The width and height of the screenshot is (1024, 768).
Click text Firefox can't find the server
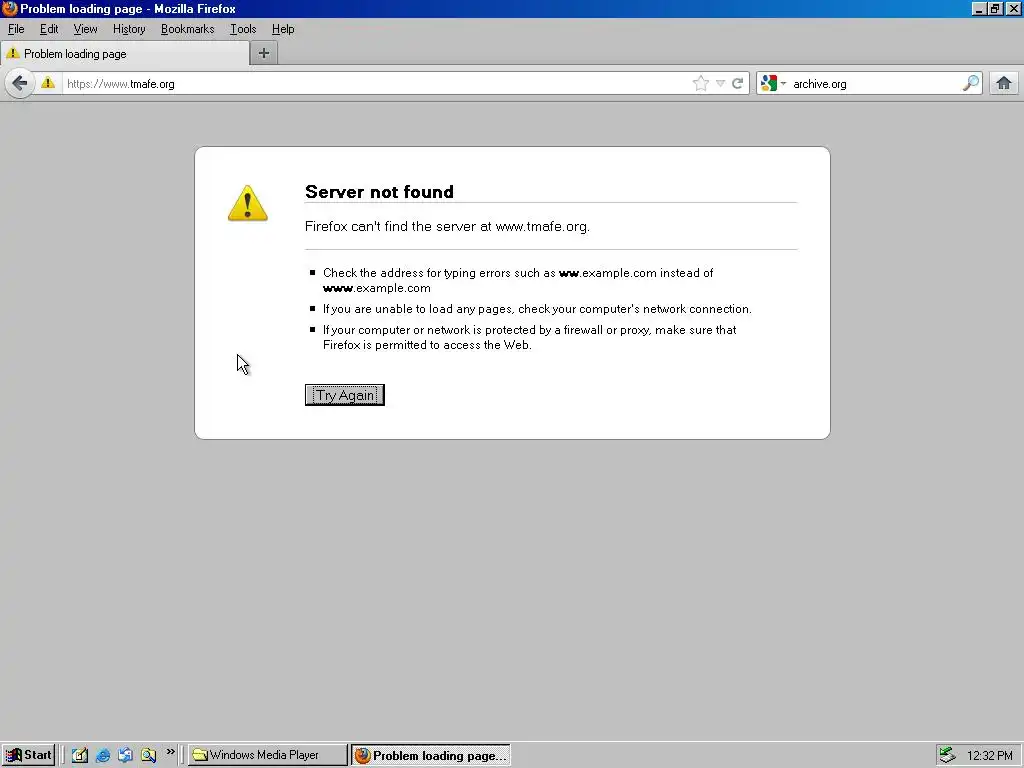(x=447, y=227)
